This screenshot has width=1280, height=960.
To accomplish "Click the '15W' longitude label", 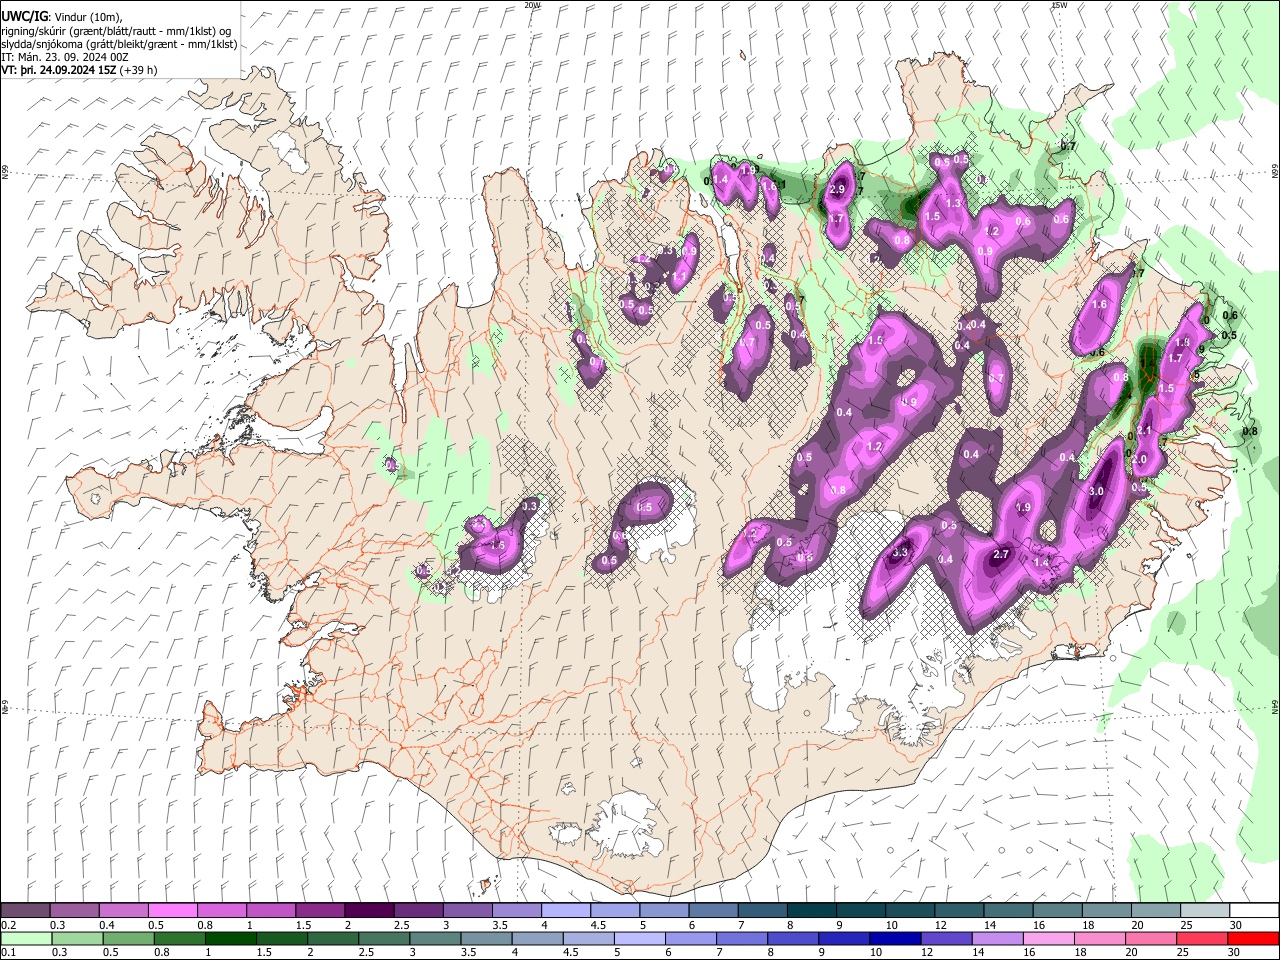I will (1059, 5).
